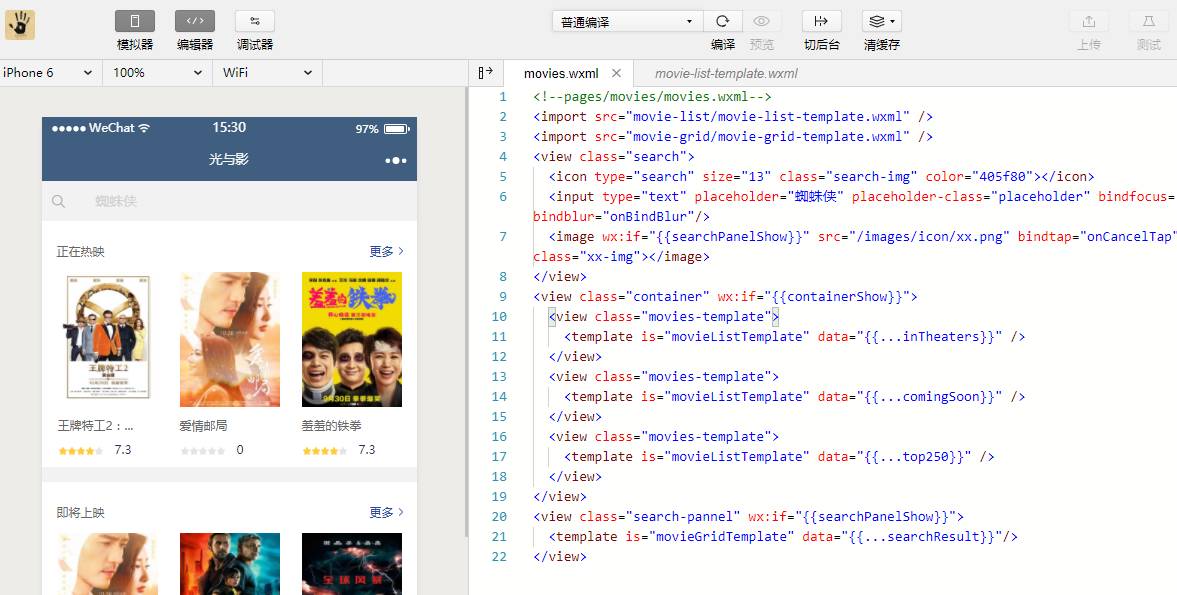This screenshot has width=1177, height=595.
Task: Open first poster under 即将上映
Action: coord(107,563)
